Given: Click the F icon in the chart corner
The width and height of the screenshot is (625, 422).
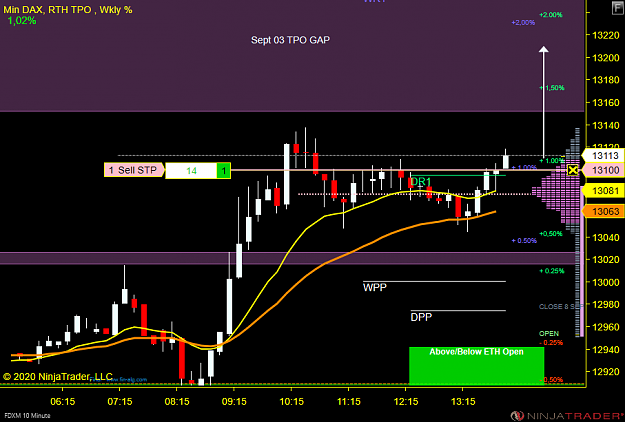Looking at the screenshot, I should pyautogui.click(x=618, y=8).
